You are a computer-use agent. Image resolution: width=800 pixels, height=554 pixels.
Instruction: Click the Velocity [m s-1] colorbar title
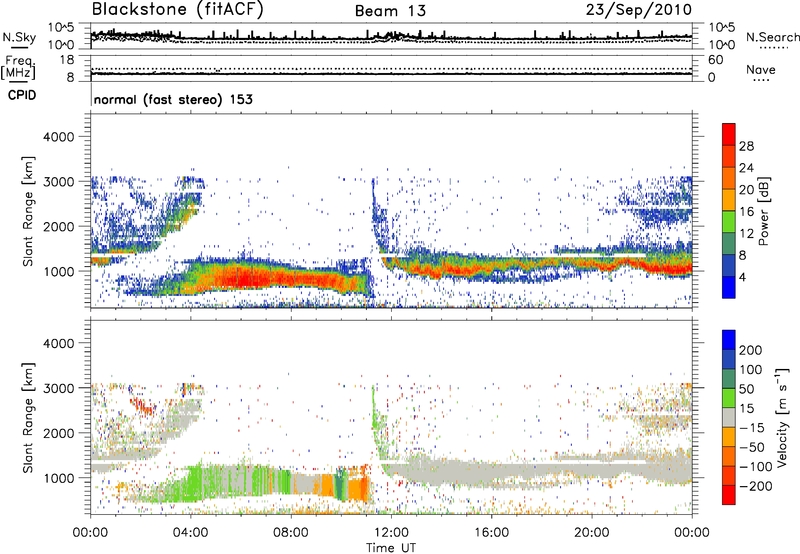click(782, 417)
